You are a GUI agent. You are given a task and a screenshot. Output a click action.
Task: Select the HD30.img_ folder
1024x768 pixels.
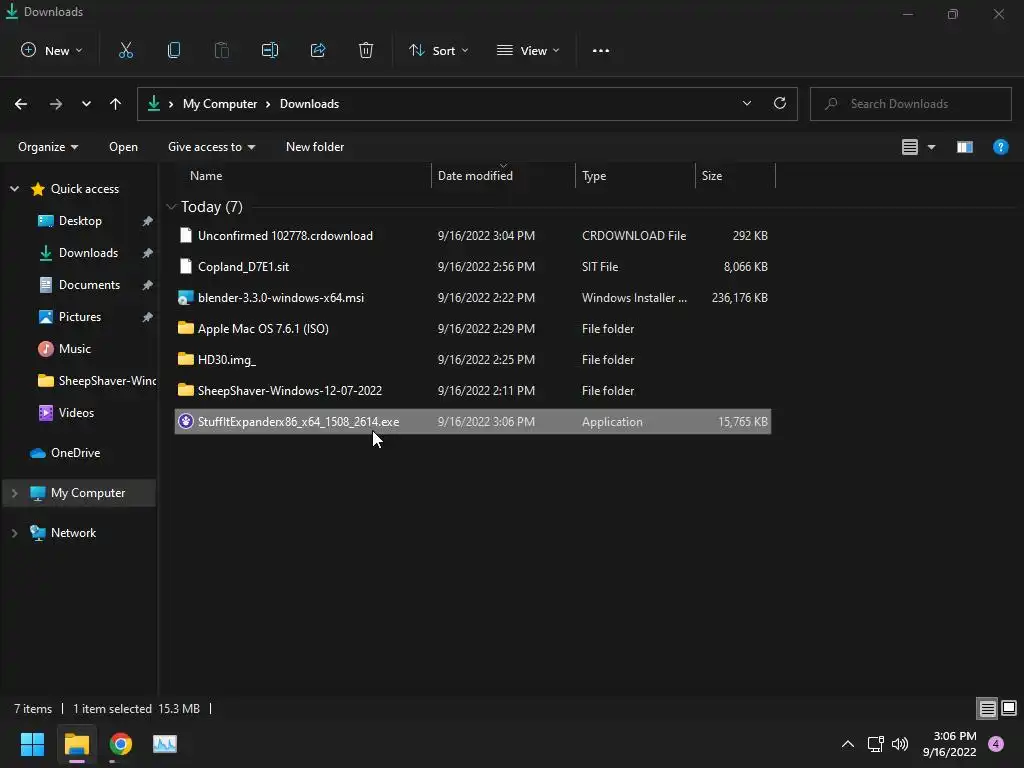point(473,360)
